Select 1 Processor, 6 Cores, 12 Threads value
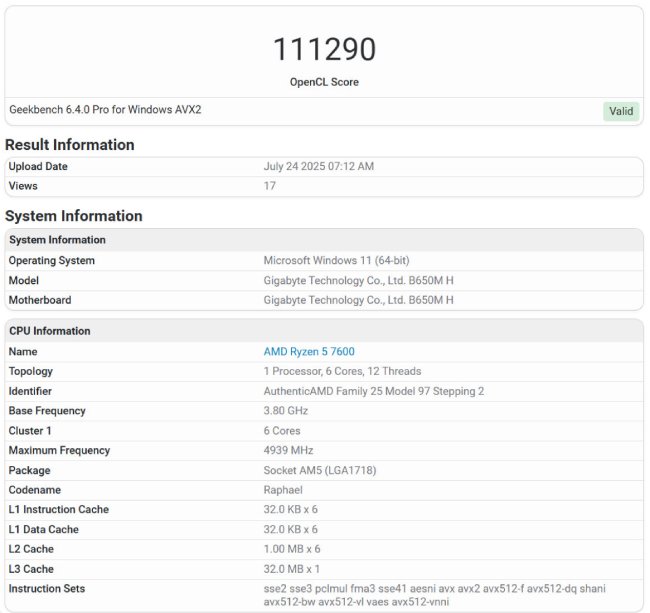This screenshot has height=613, width=650. pos(342,371)
